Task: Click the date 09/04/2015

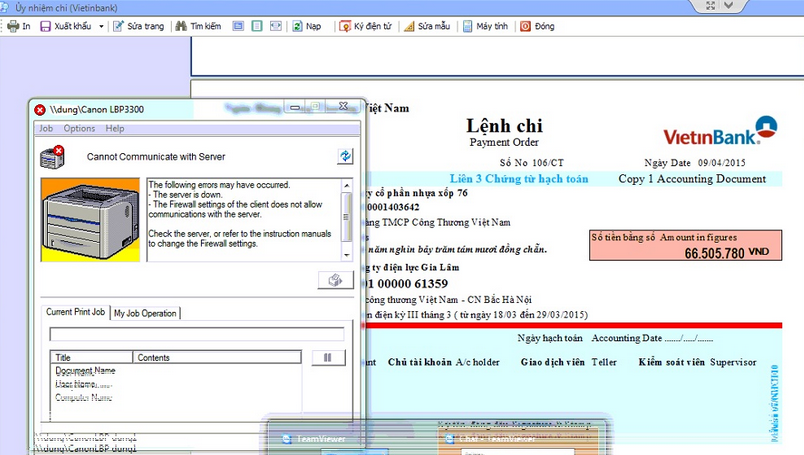Action: pyautogui.click(x=721, y=163)
